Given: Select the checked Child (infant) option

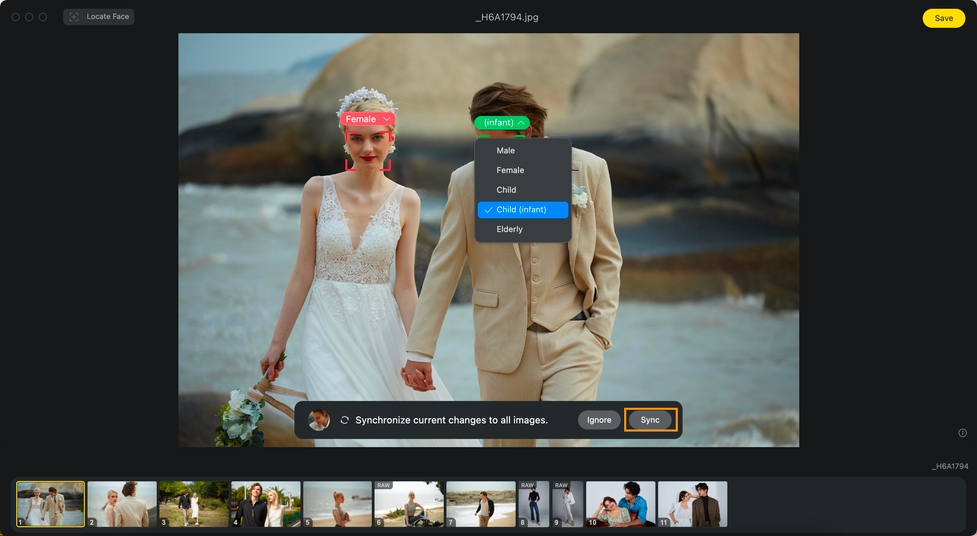Looking at the screenshot, I should (522, 210).
